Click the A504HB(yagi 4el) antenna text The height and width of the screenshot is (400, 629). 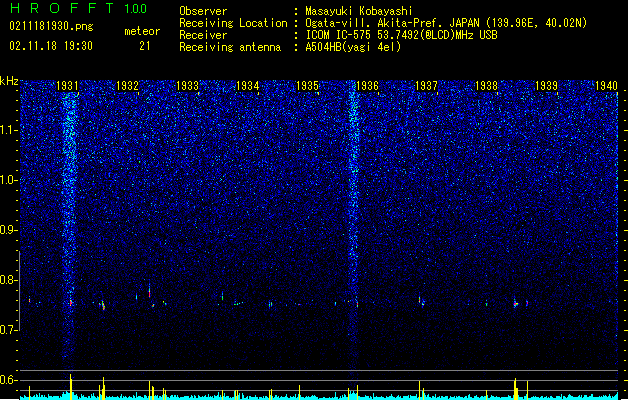353,47
